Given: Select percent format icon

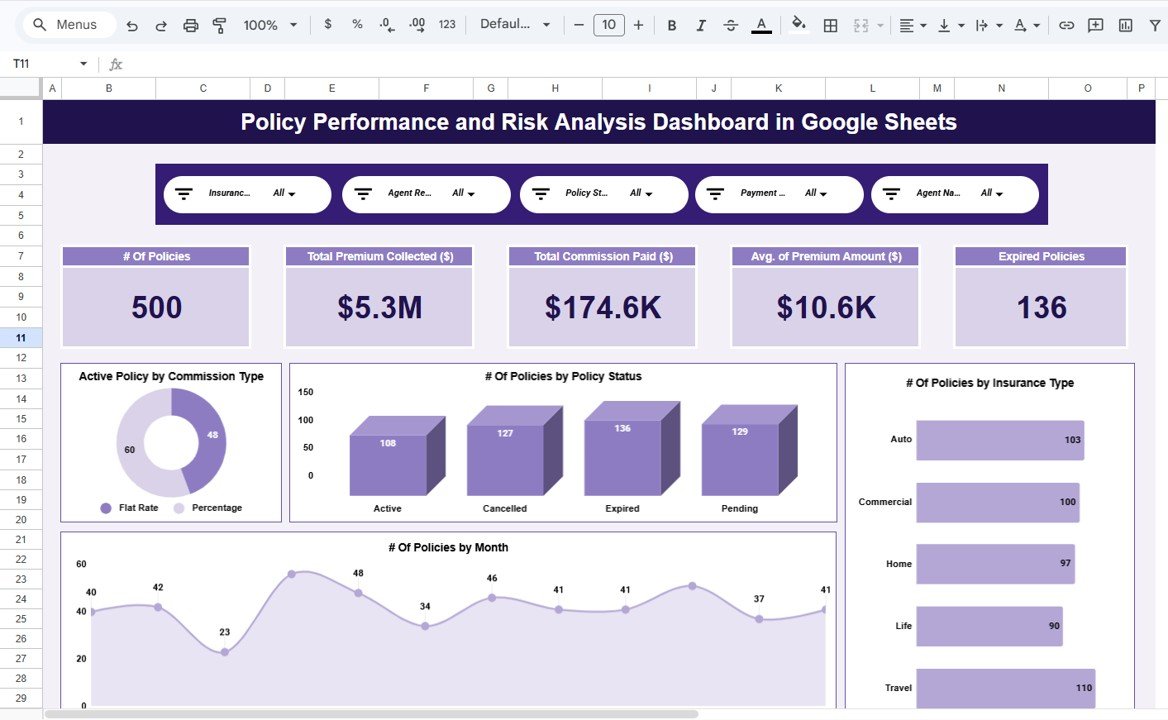Looking at the screenshot, I should [x=356, y=24].
